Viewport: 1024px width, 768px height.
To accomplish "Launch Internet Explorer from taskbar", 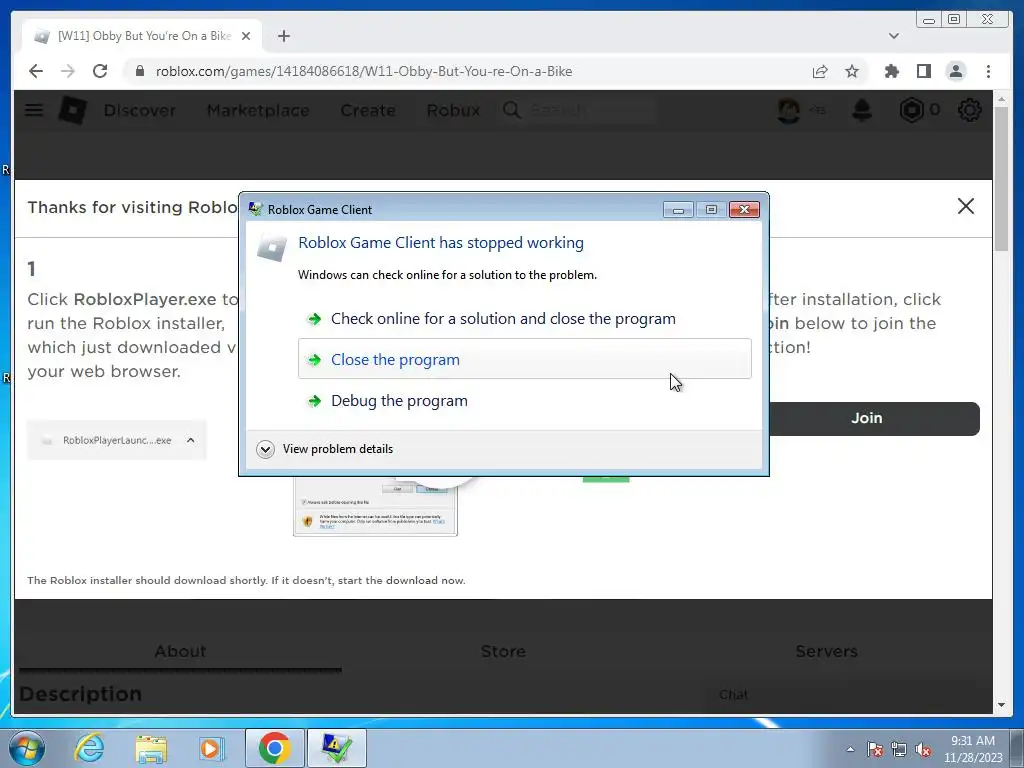I will pos(89,748).
